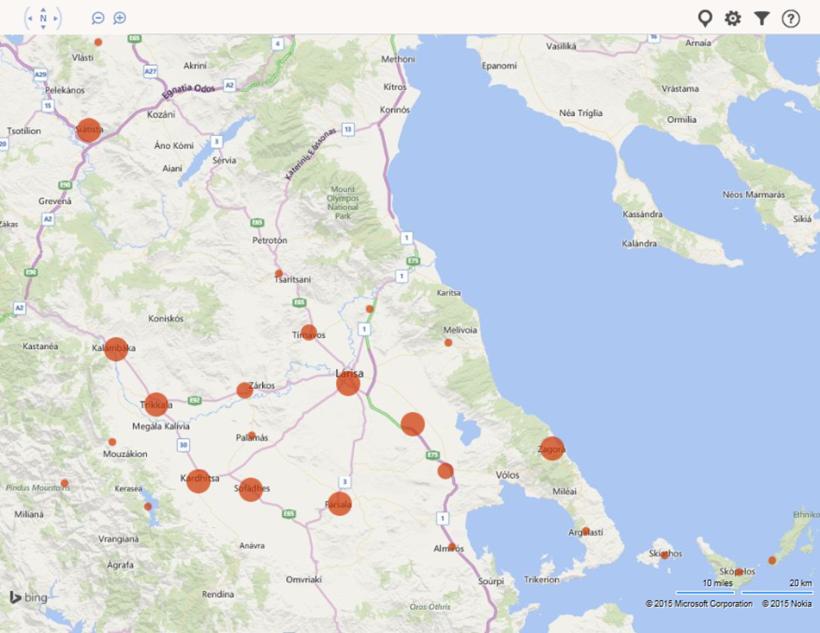Select the Trikkala data bubble
The height and width of the screenshot is (633, 820).
click(156, 404)
